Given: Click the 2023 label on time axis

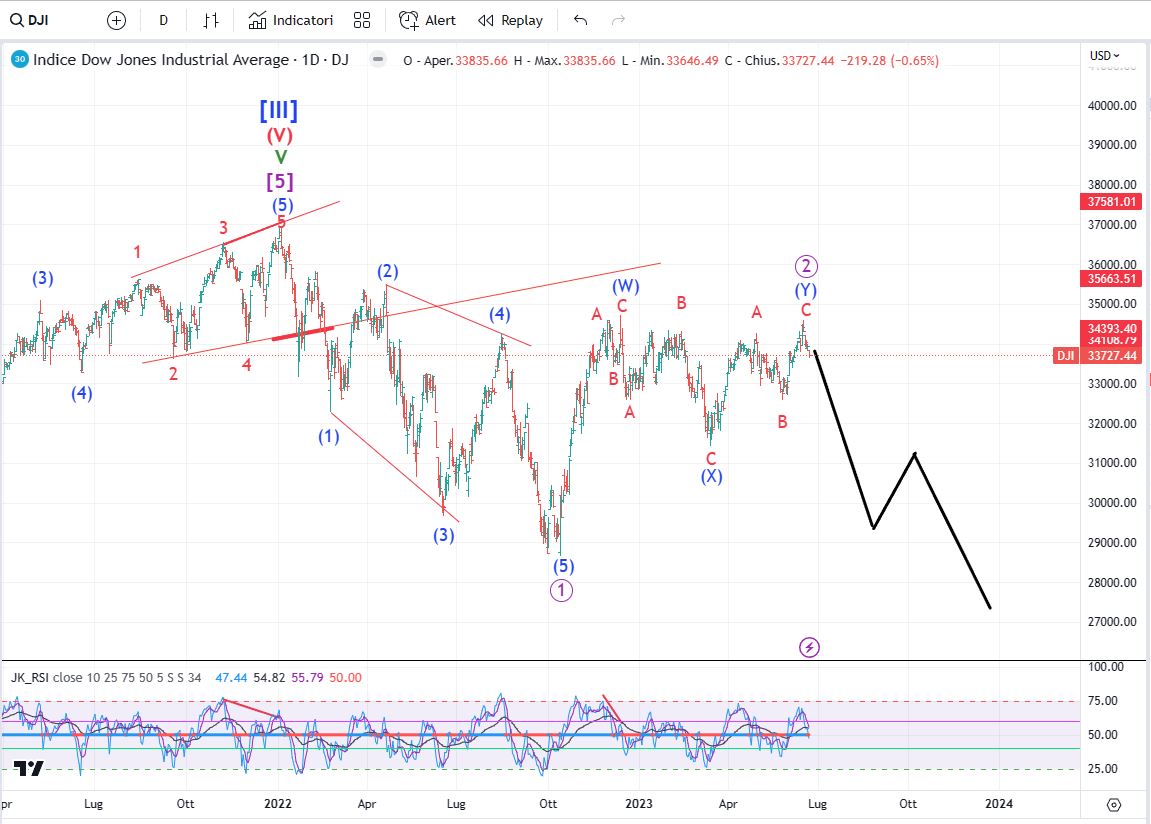Looking at the screenshot, I should (x=639, y=803).
